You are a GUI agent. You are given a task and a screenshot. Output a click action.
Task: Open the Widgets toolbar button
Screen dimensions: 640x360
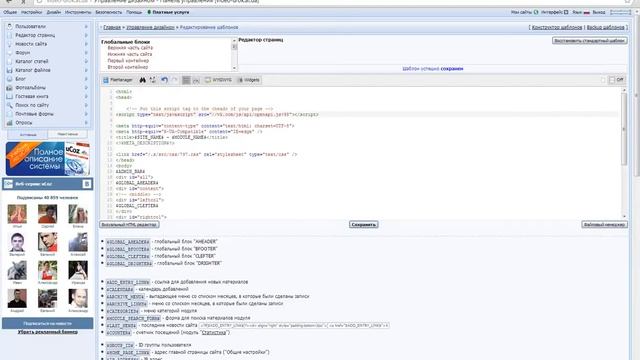click(x=249, y=80)
